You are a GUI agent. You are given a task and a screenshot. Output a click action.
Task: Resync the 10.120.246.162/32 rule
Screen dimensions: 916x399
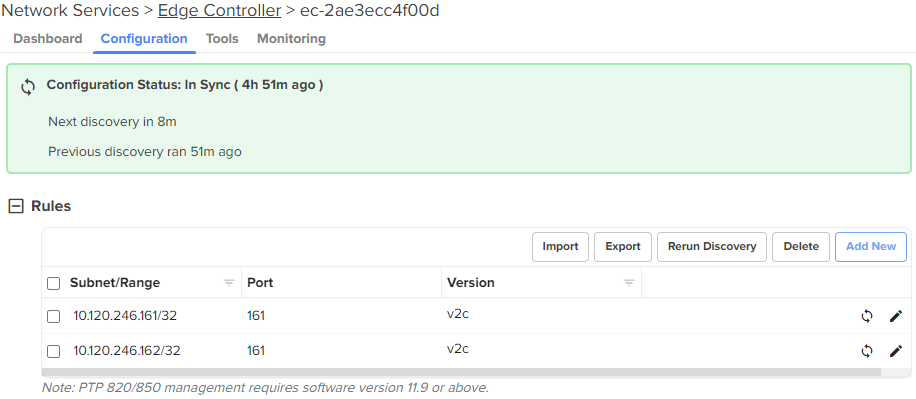pyautogui.click(x=867, y=351)
